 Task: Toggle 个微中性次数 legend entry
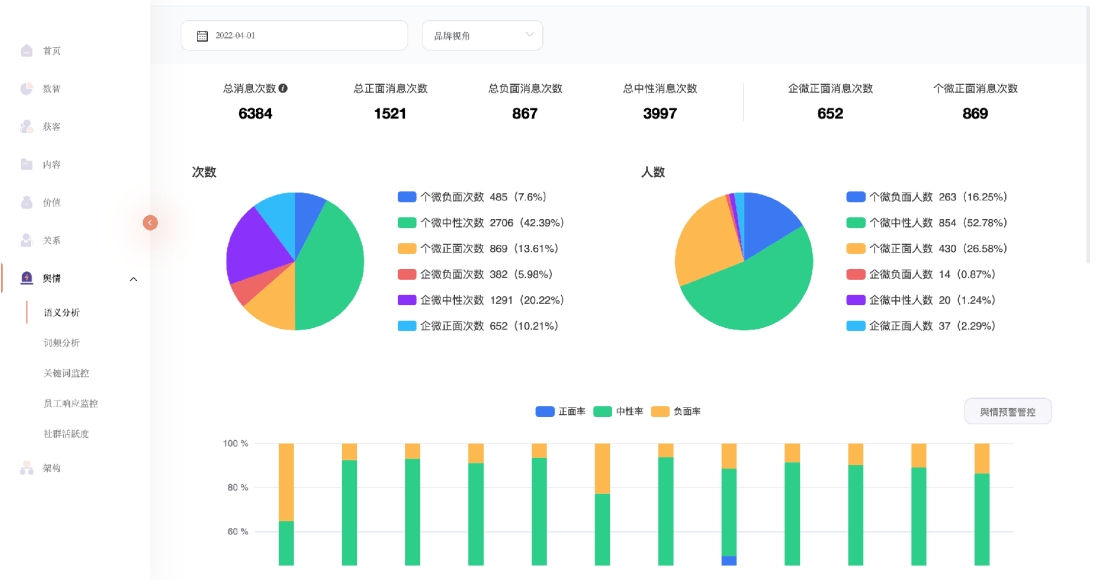click(481, 222)
